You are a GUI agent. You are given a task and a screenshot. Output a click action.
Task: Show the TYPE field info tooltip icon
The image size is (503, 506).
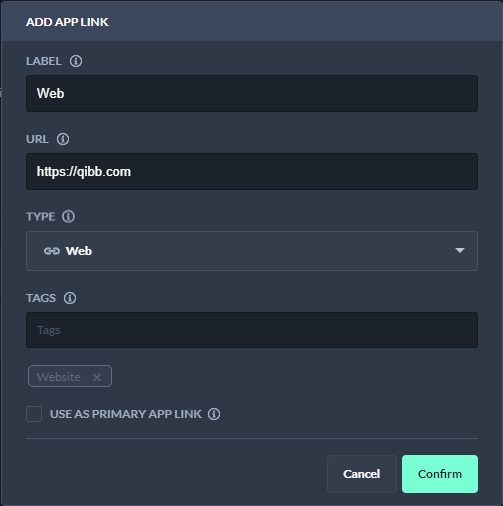68,217
